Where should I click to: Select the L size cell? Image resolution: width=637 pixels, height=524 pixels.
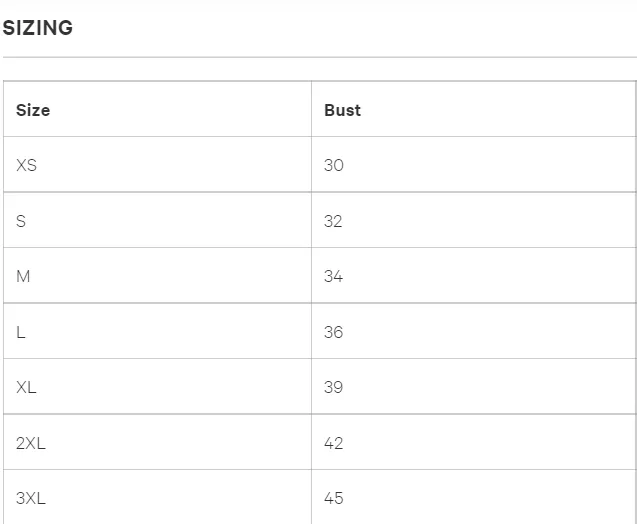point(21,332)
